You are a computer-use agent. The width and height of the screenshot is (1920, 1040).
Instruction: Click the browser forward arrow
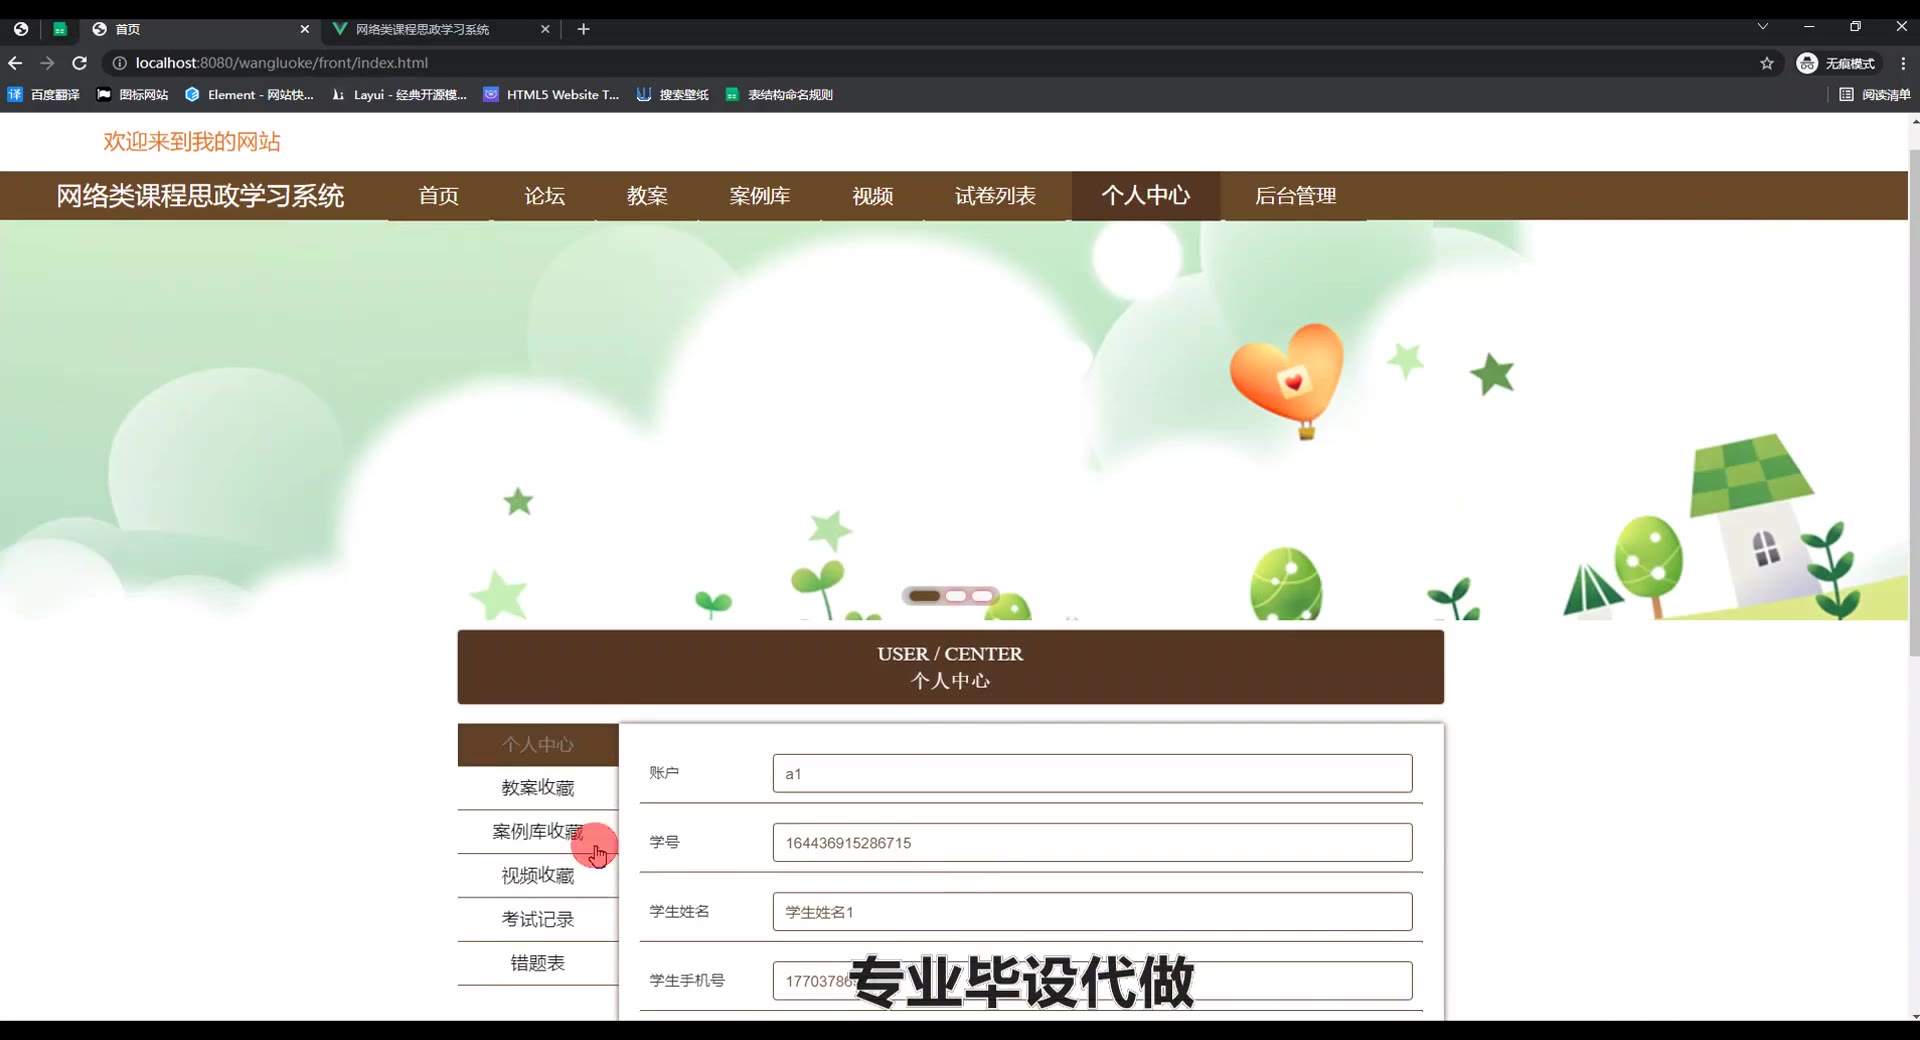47,63
